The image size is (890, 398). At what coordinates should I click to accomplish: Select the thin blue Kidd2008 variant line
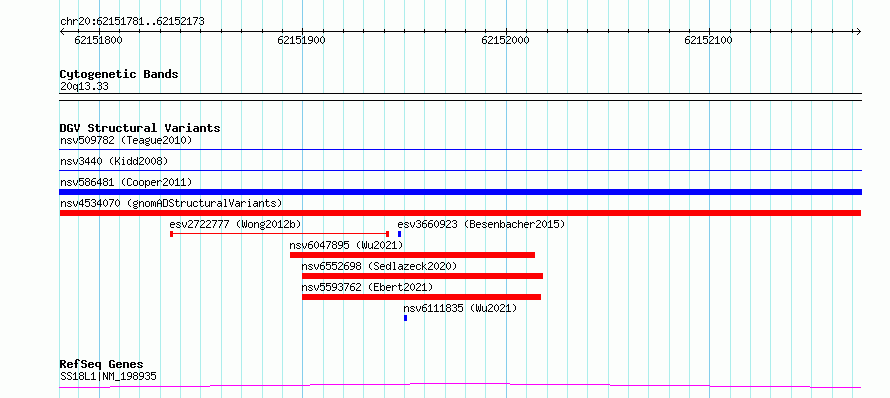point(460,170)
